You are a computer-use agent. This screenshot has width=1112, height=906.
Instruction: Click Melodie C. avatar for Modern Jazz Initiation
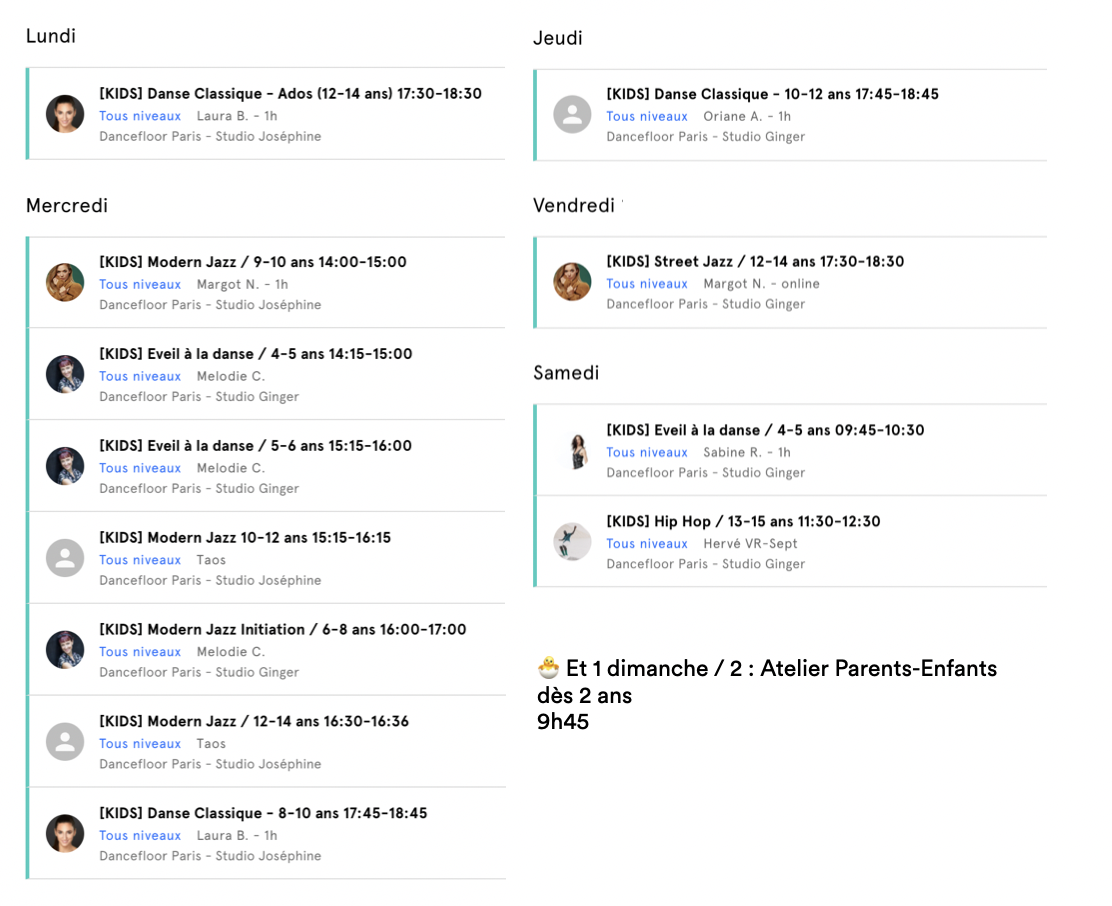pos(65,650)
